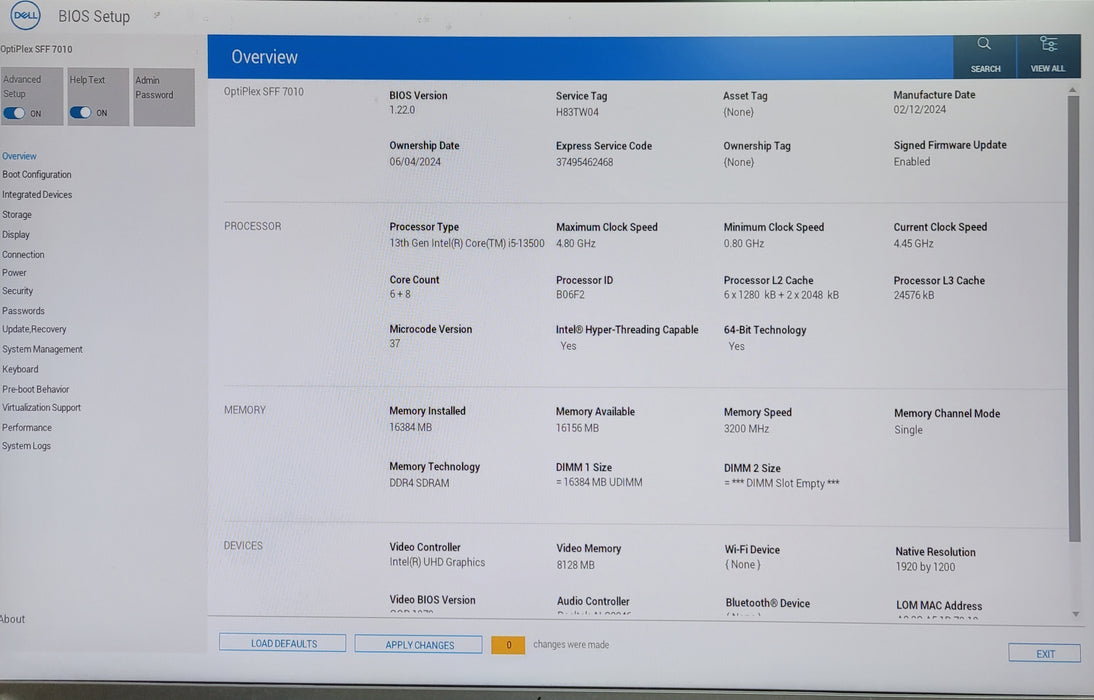Click processor type i5-13500 text
The image size is (1094, 700).
pyautogui.click(x=467, y=244)
